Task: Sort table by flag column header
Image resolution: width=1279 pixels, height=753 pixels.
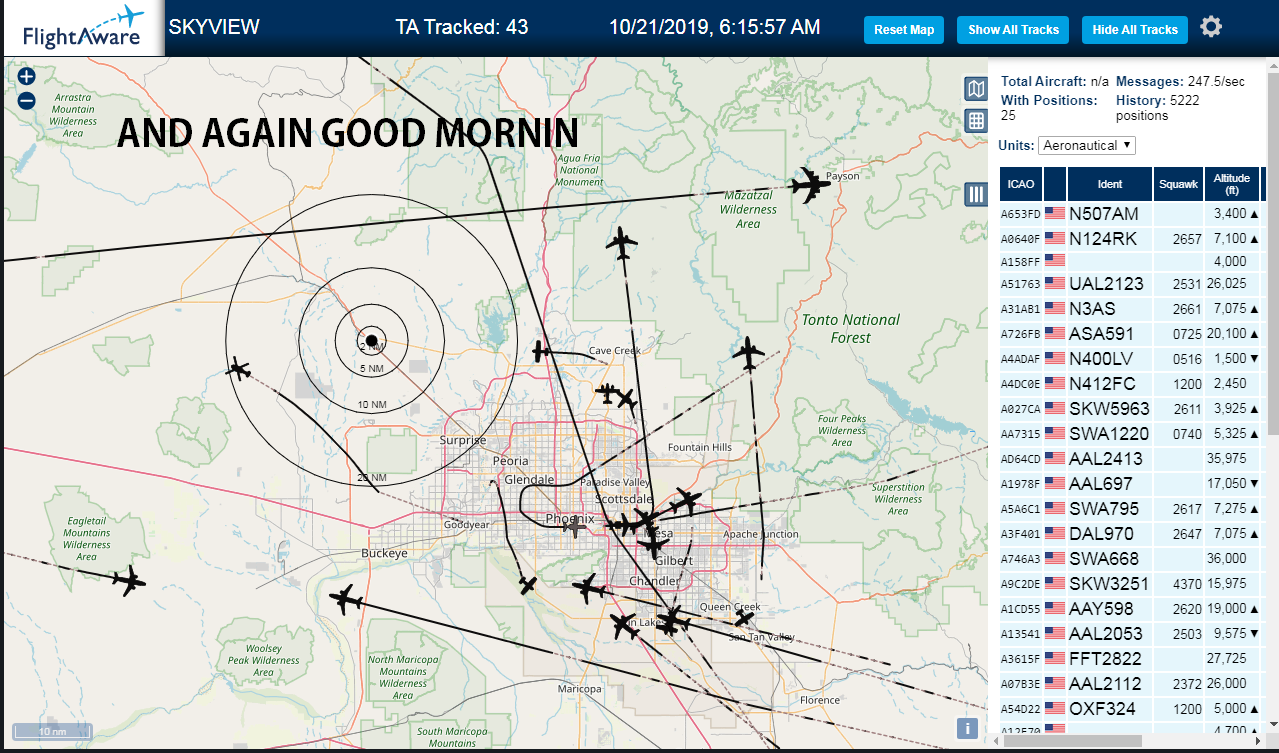Action: point(1055,184)
